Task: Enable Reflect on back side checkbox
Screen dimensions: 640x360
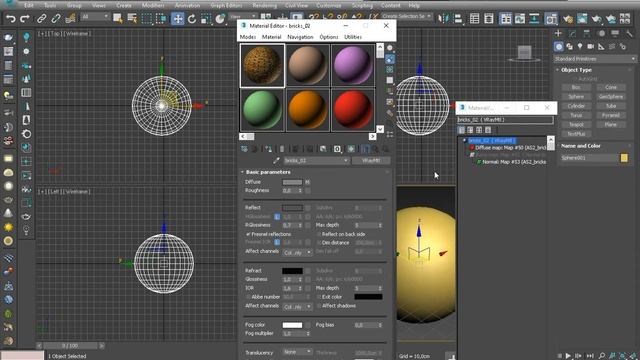Action: pyautogui.click(x=319, y=234)
